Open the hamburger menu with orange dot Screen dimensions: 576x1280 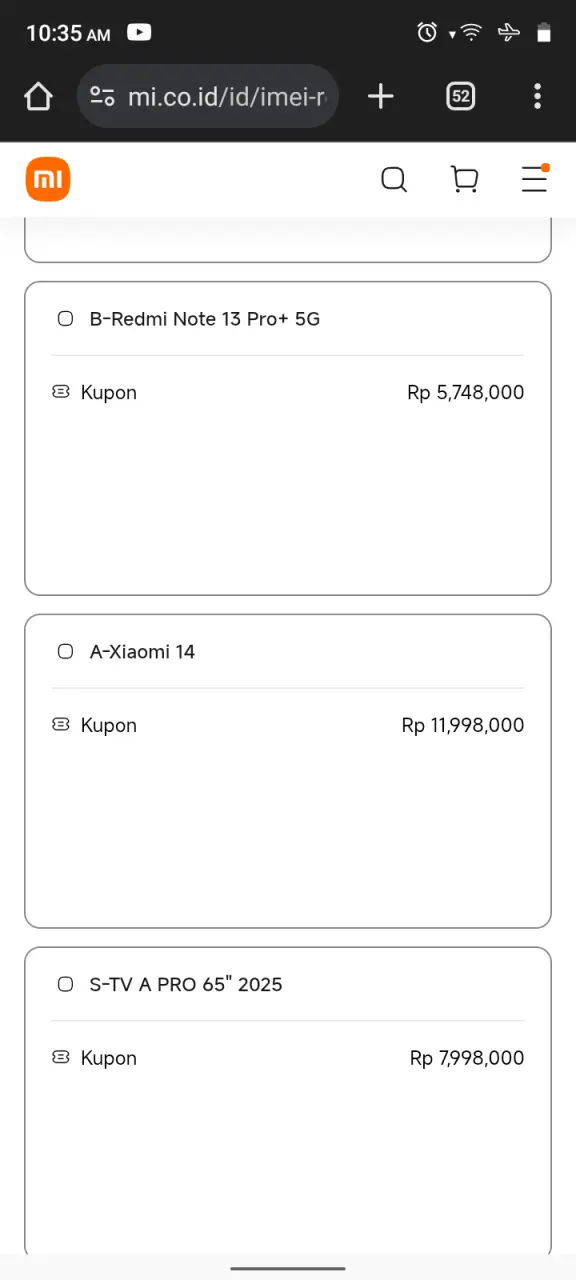pyautogui.click(x=536, y=179)
